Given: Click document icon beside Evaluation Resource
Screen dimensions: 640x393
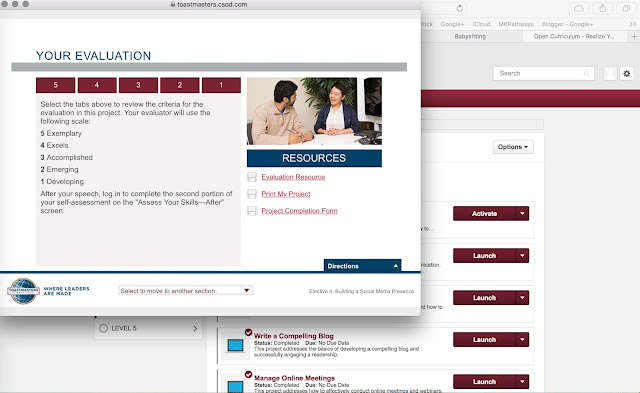Looking at the screenshot, I should point(252,177).
